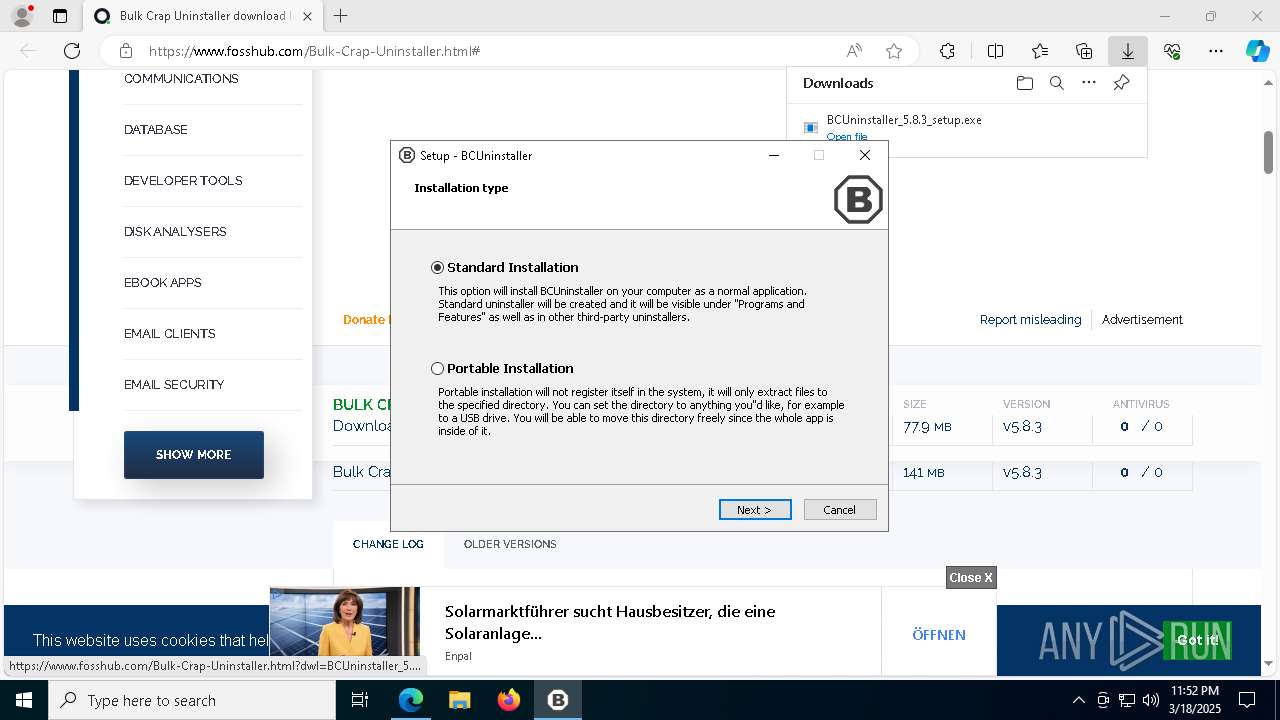This screenshot has width=1280, height=720.
Task: Launch Firefox from taskbar
Action: point(508,700)
